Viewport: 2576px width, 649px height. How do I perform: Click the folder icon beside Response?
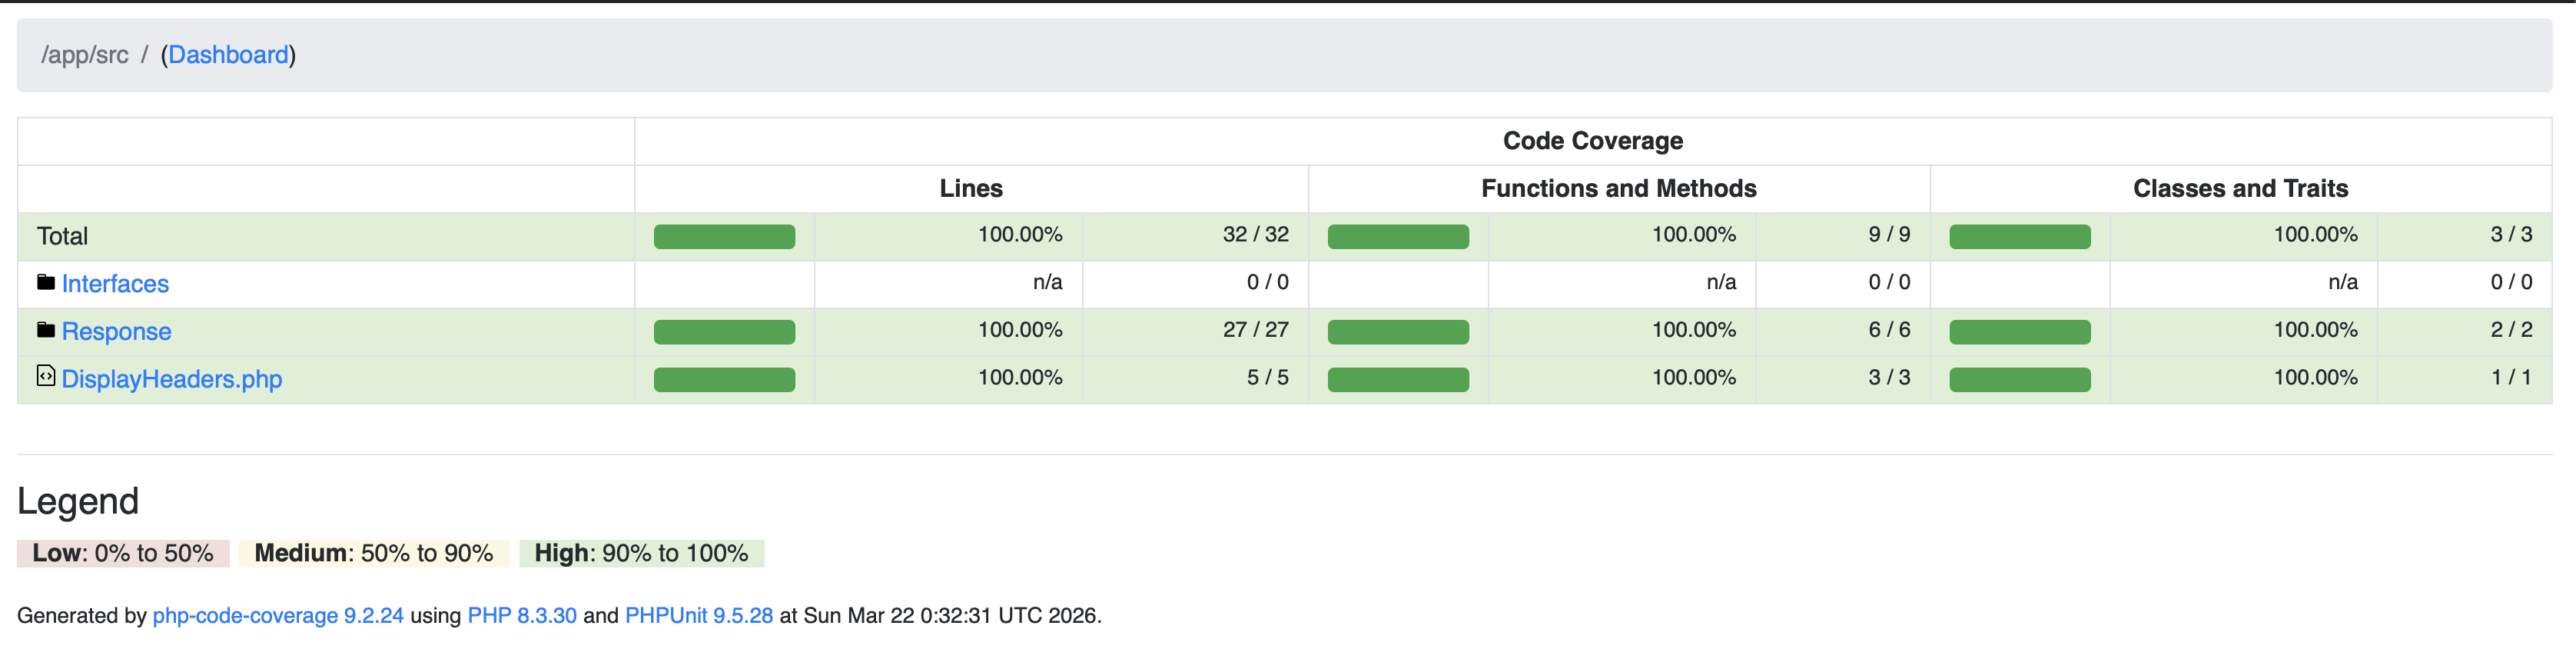pos(46,330)
